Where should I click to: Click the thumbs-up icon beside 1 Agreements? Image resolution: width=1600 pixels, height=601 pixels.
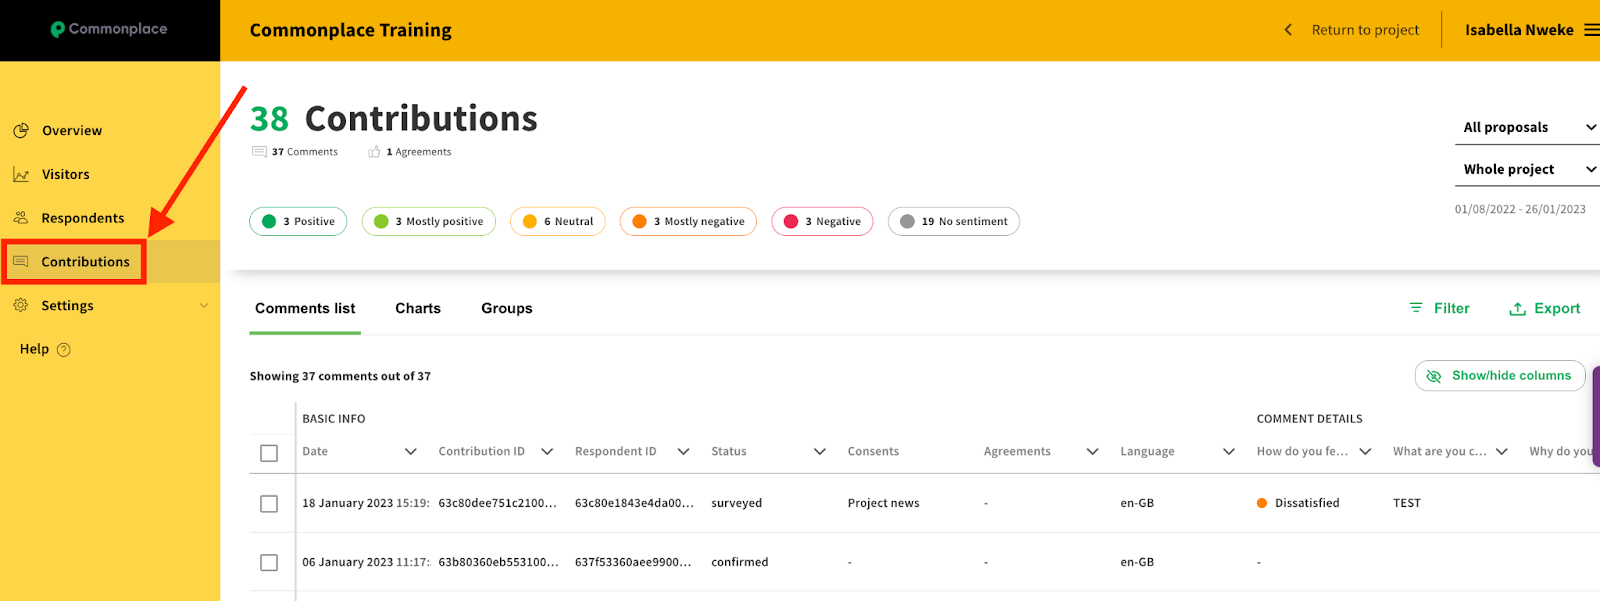[x=374, y=152]
